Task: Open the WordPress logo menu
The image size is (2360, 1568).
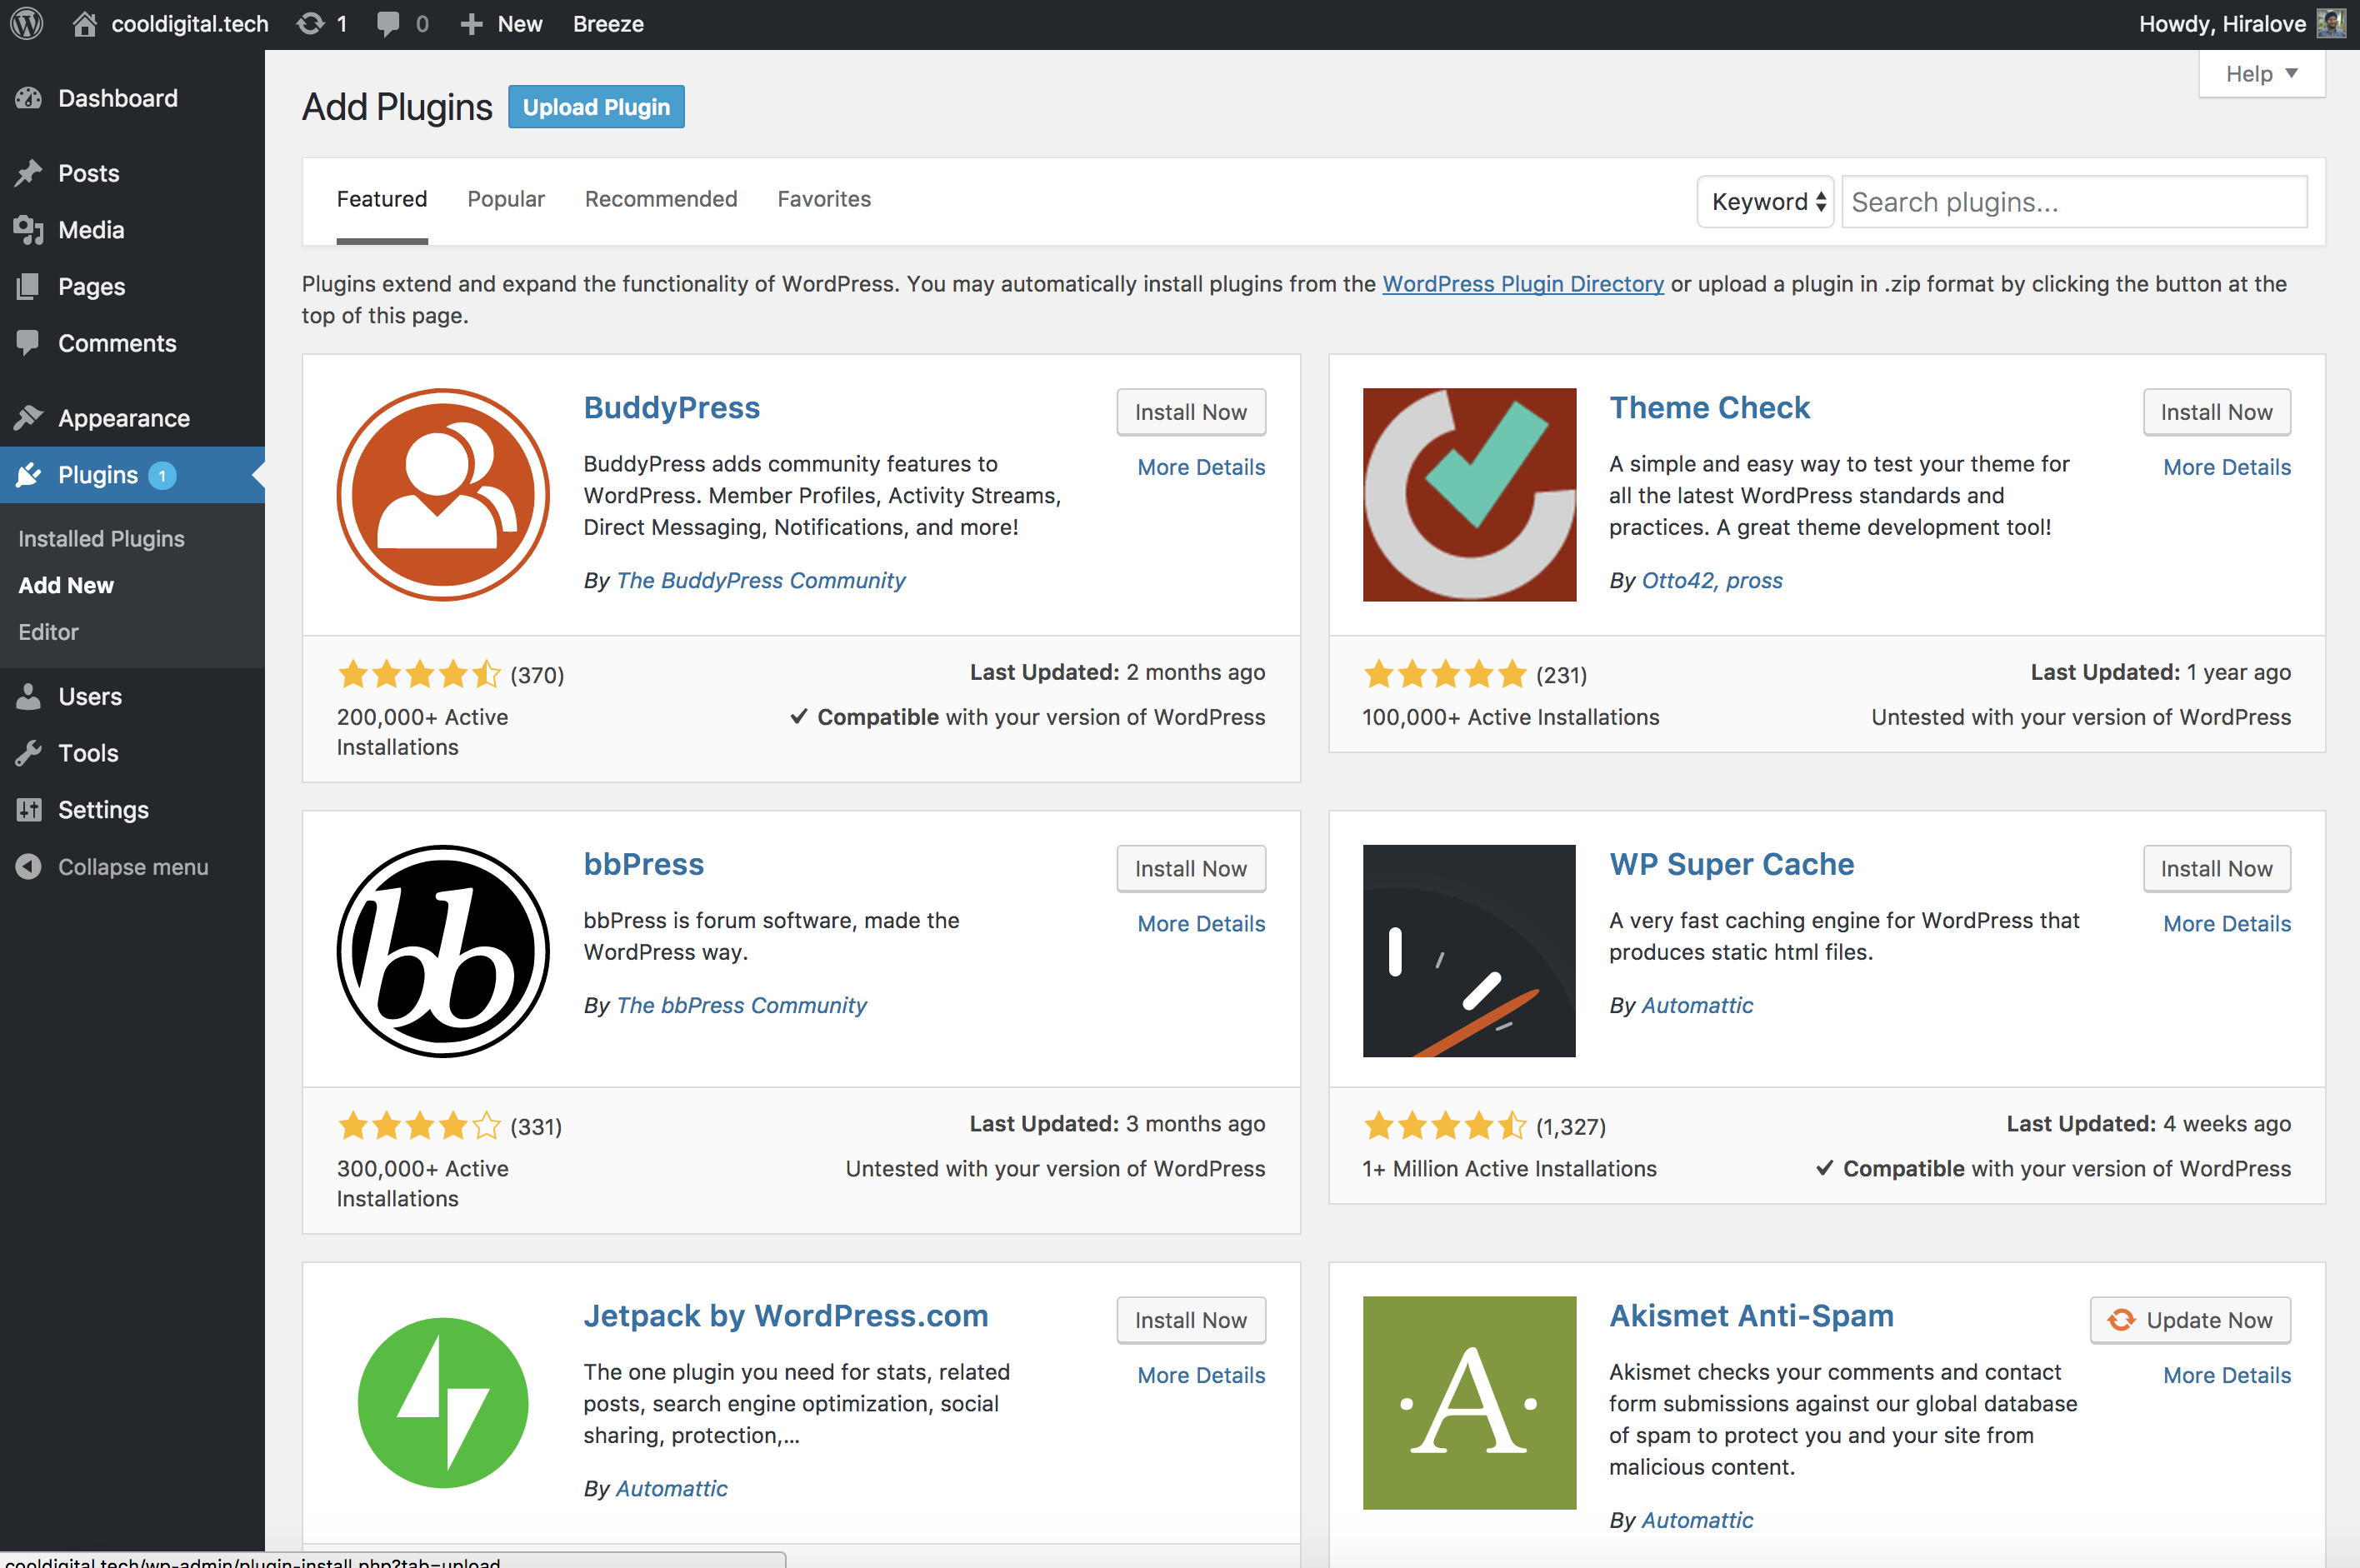Action: 27,24
